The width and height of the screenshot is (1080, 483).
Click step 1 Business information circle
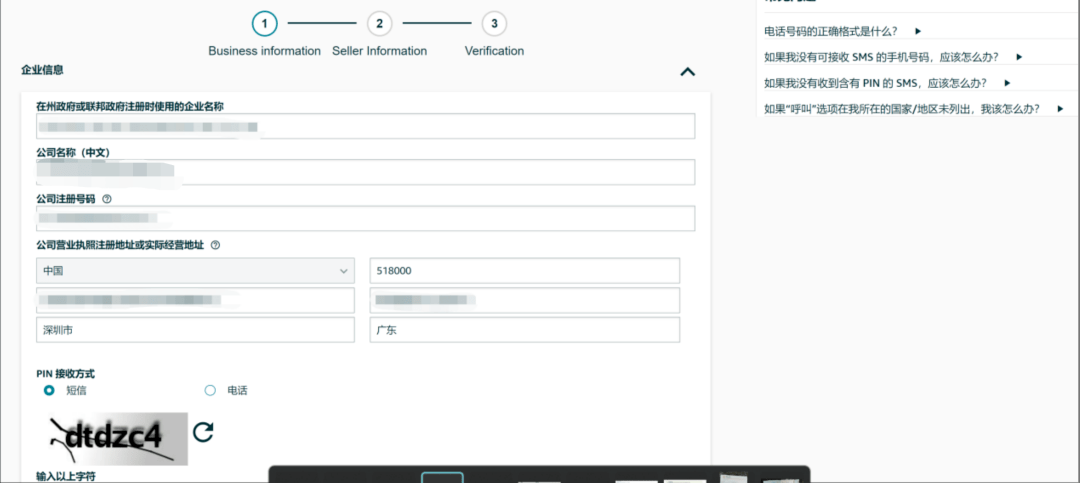pyautogui.click(x=264, y=23)
